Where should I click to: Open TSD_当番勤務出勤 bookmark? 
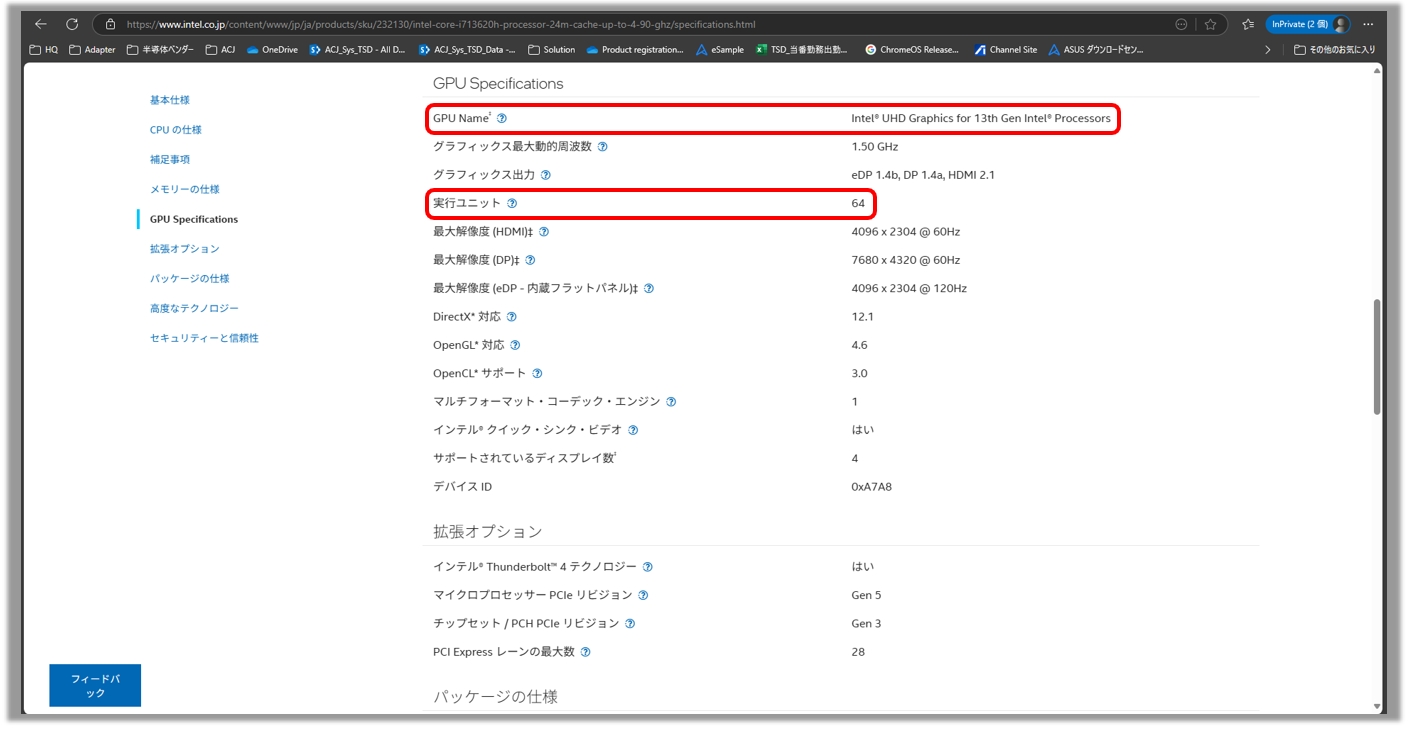[802, 49]
